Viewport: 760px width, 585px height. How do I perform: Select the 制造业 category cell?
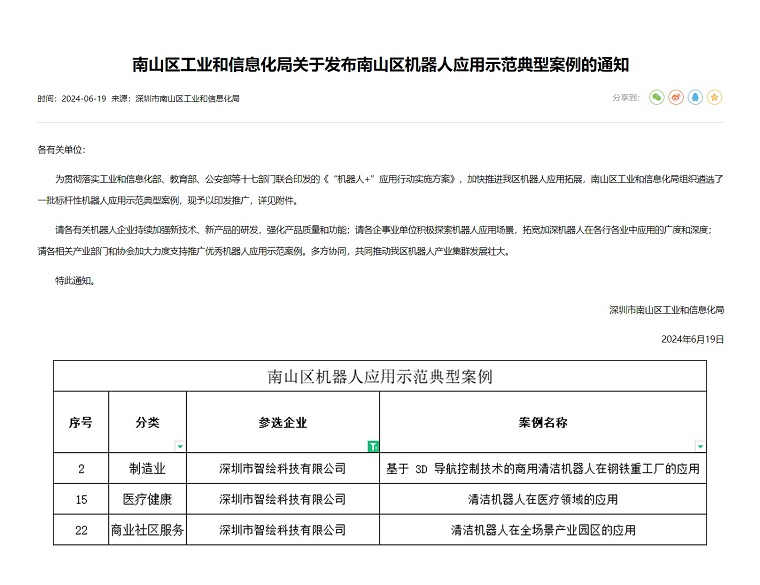147,468
